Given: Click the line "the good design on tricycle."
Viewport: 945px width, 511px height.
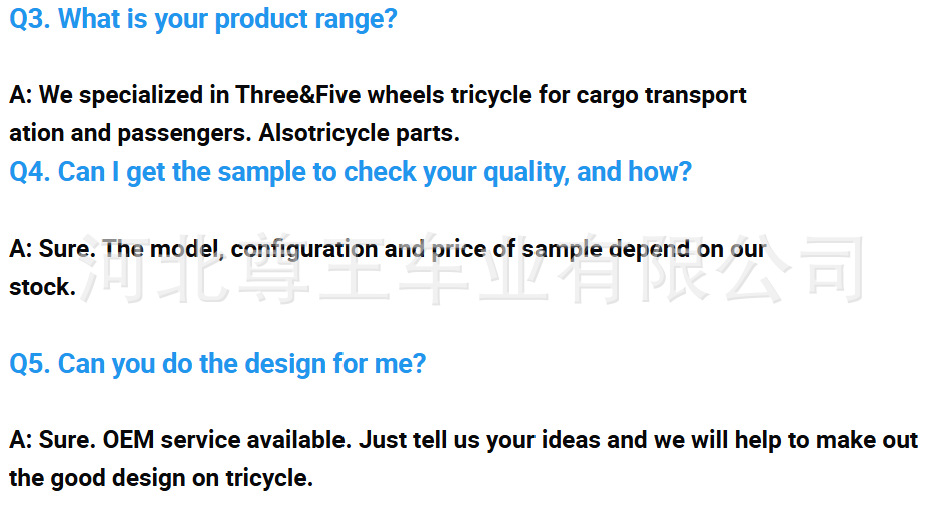Looking at the screenshot, I should 161,478.
